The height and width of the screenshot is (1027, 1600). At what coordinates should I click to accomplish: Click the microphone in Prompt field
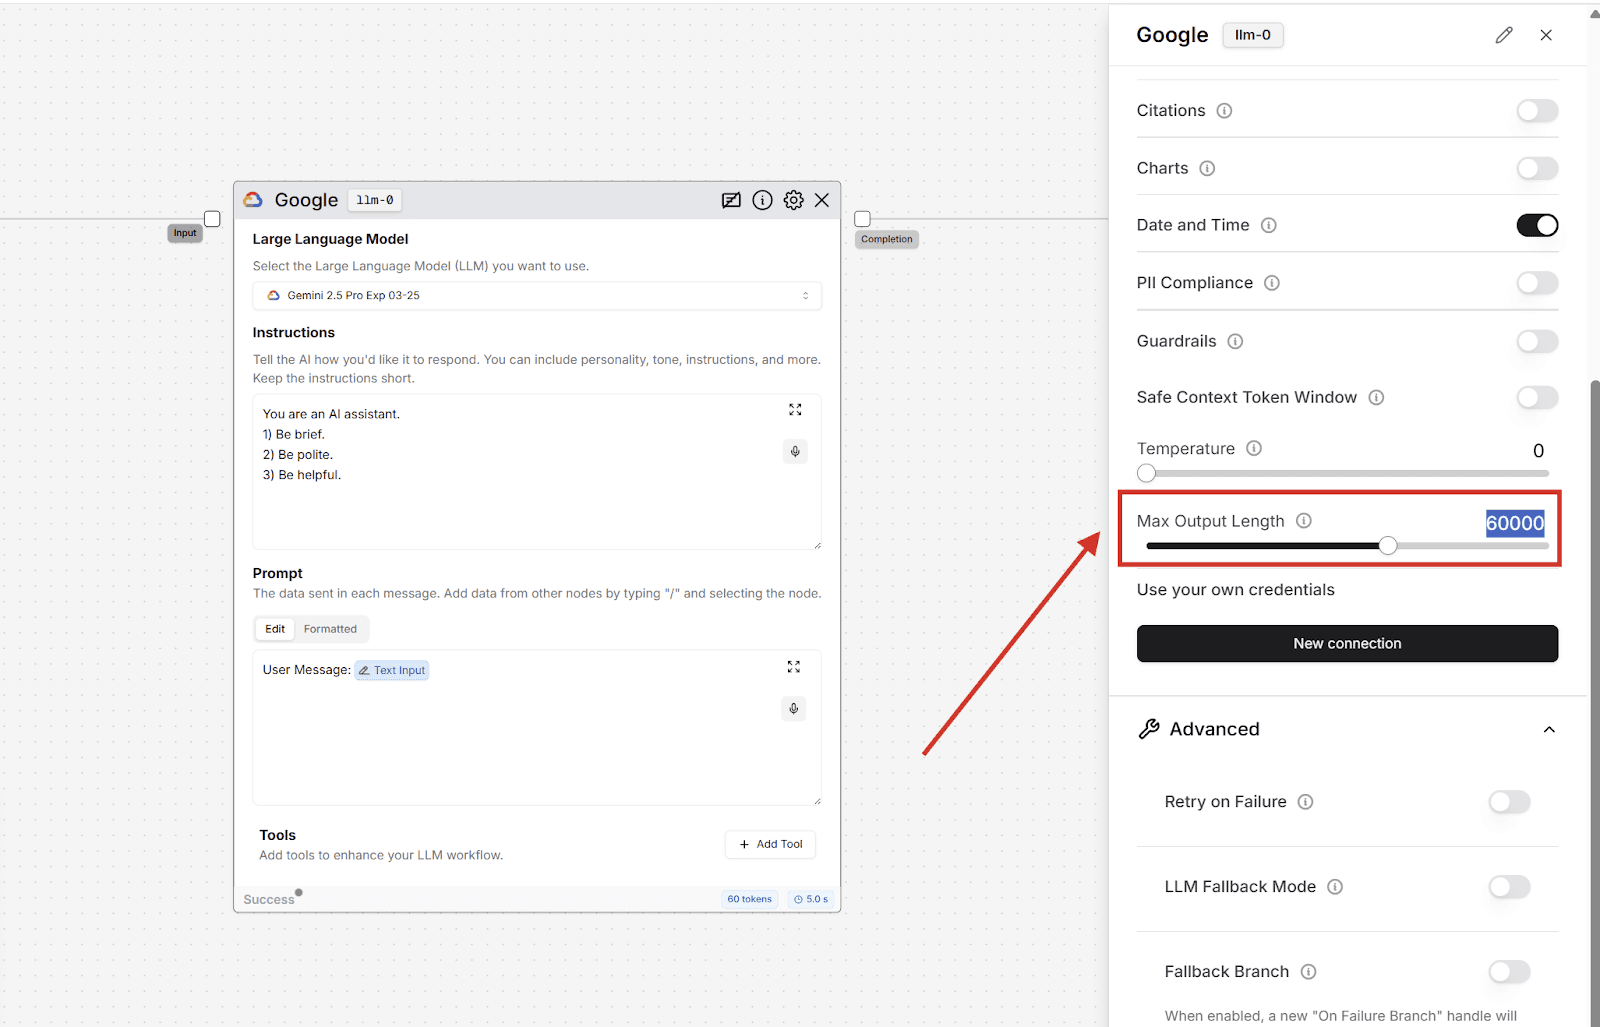click(x=793, y=708)
